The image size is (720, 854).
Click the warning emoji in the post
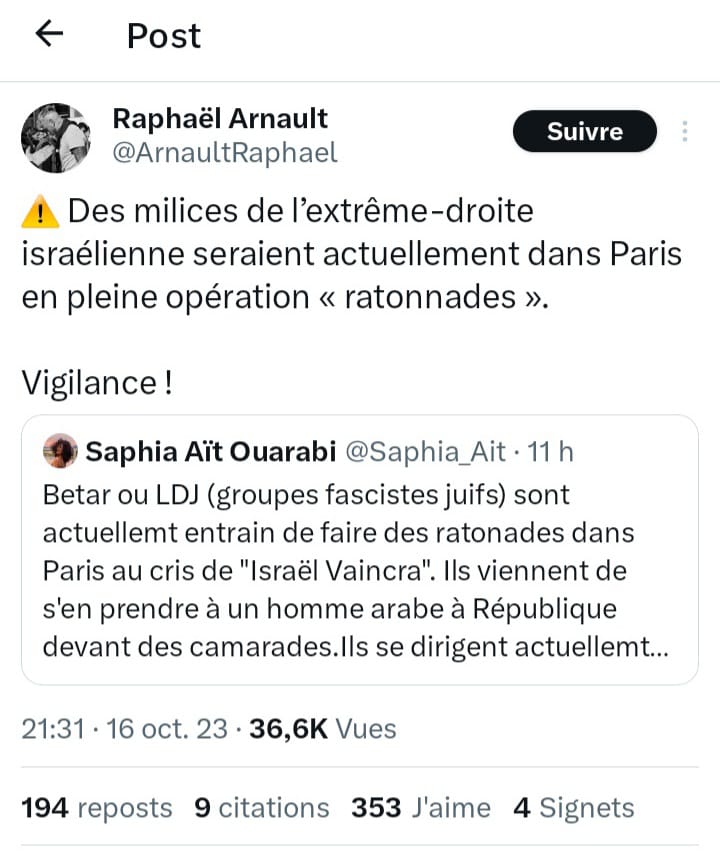click(38, 212)
